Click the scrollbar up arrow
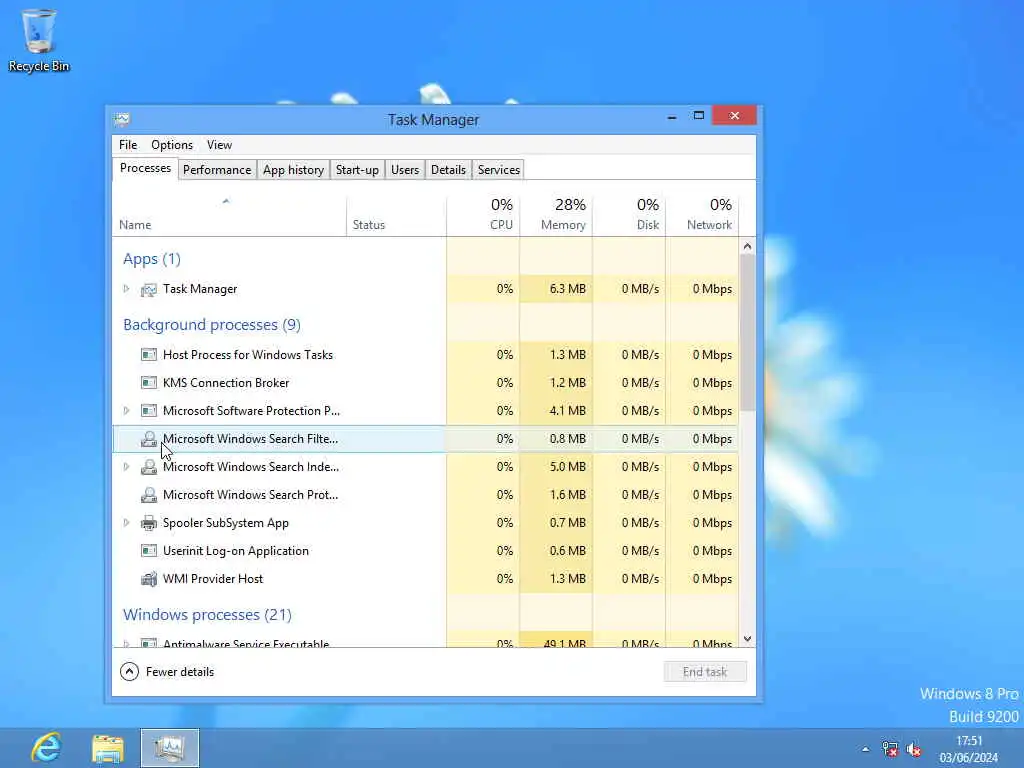Screen dimensions: 1024x768 pos(748,246)
